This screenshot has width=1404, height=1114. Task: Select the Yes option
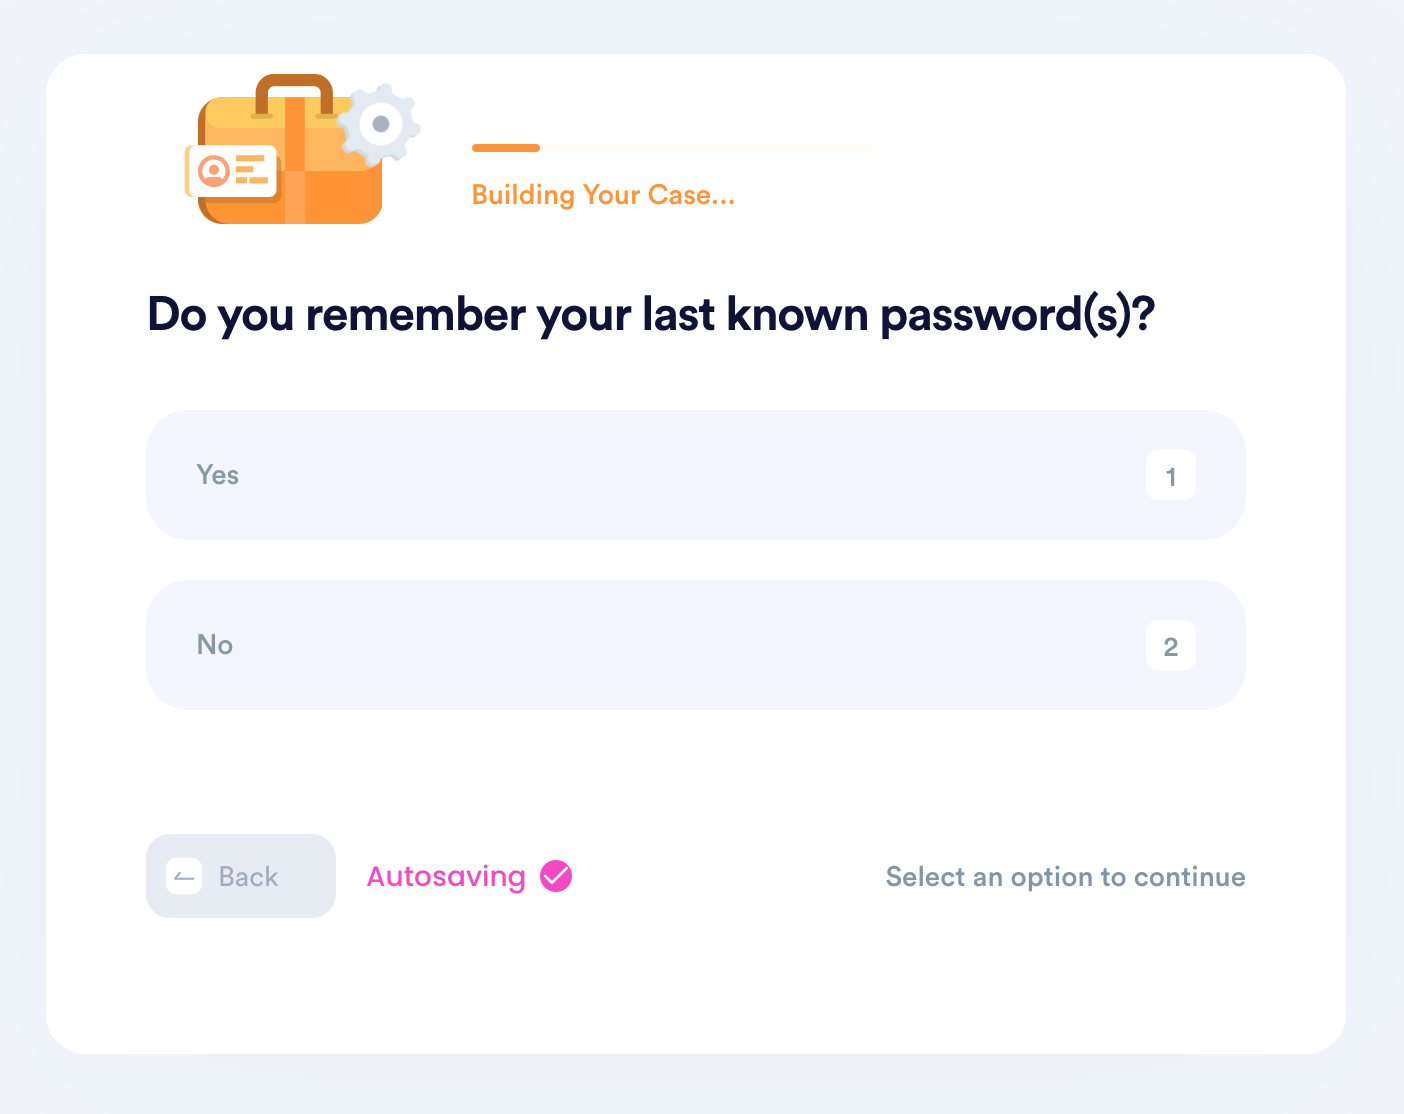(x=696, y=475)
